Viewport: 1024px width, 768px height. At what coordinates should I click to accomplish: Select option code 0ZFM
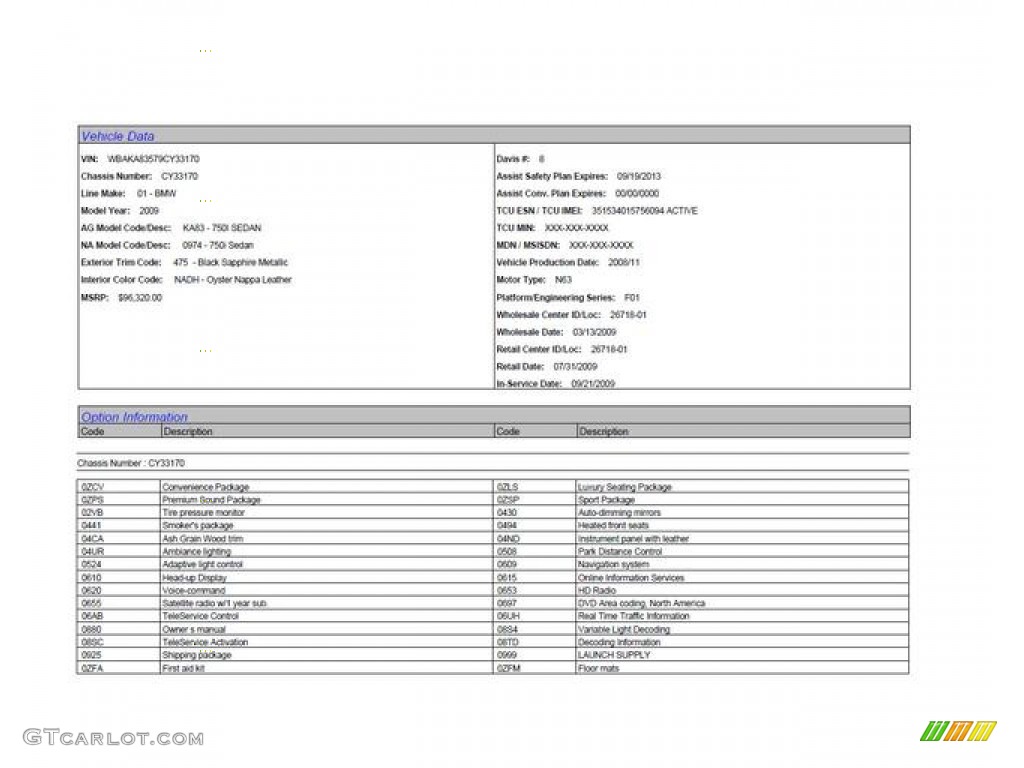508,669
